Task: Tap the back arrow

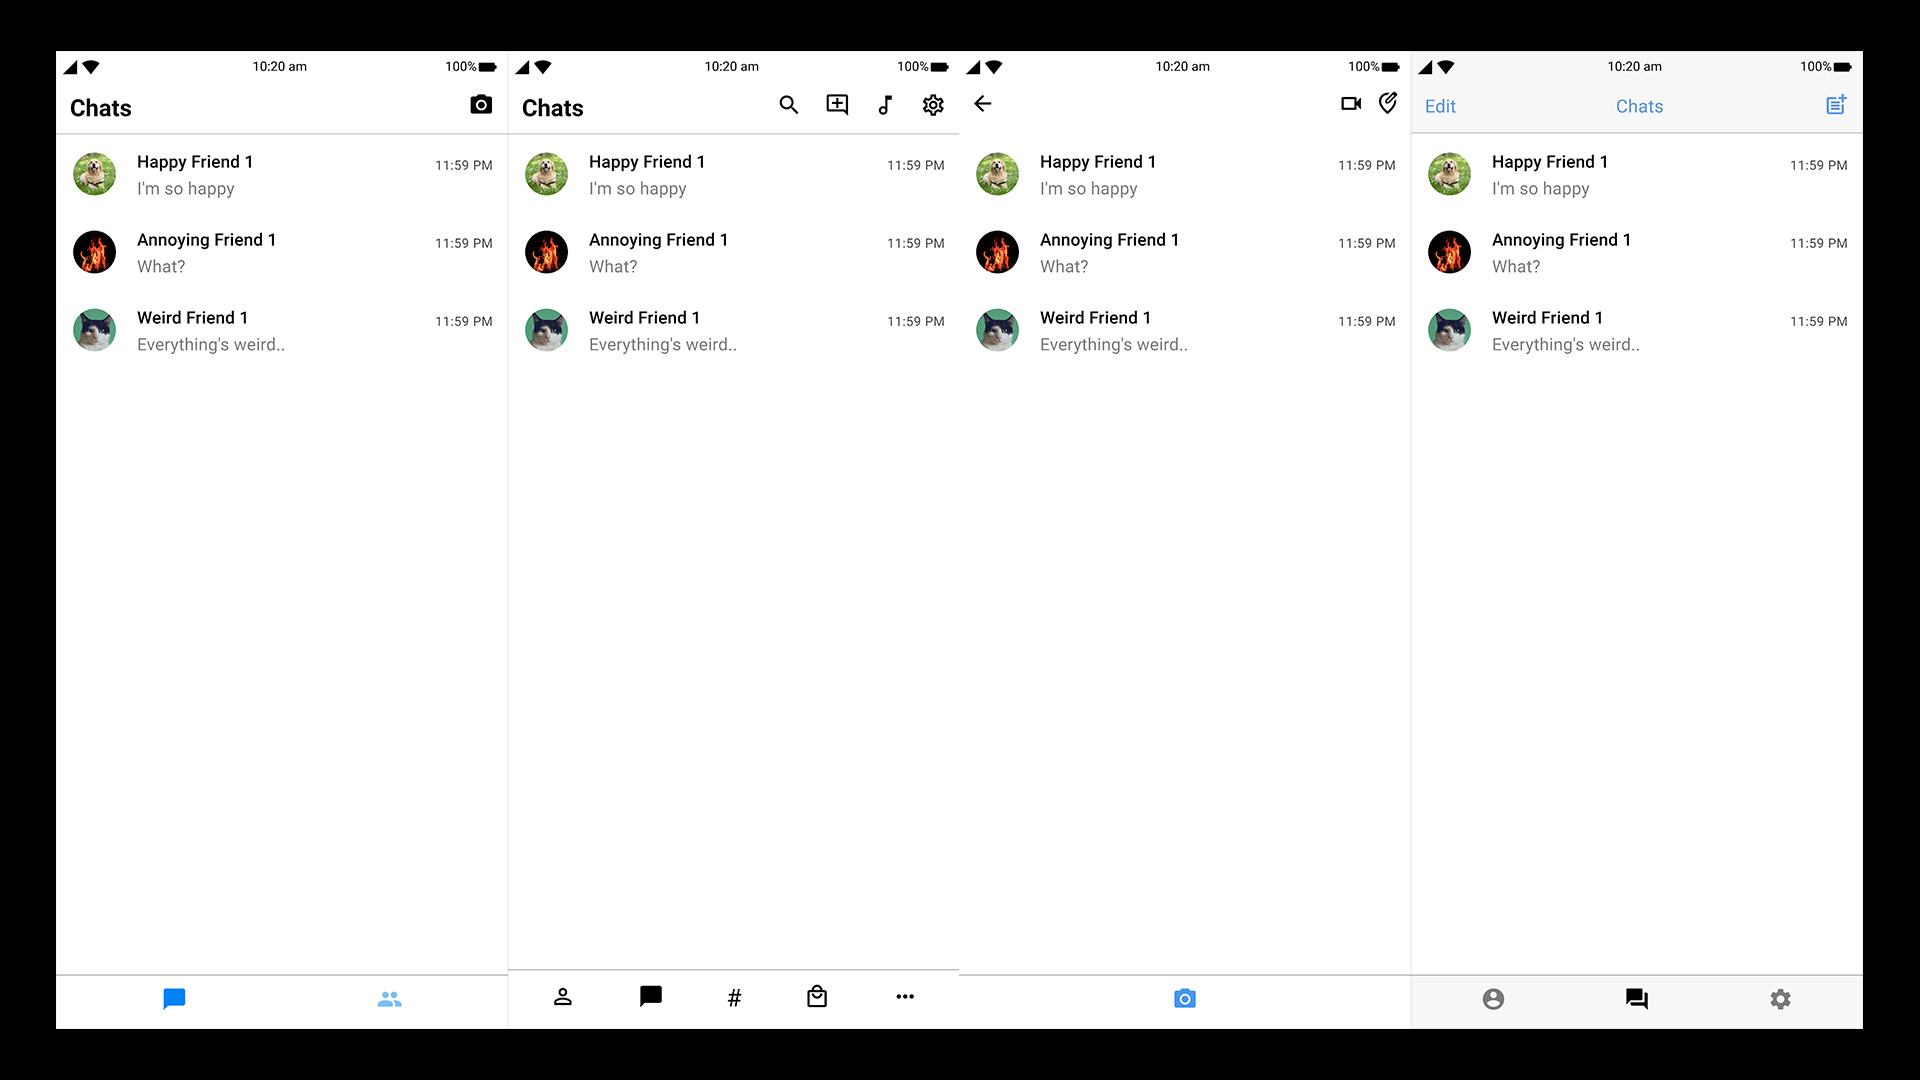Action: click(983, 104)
